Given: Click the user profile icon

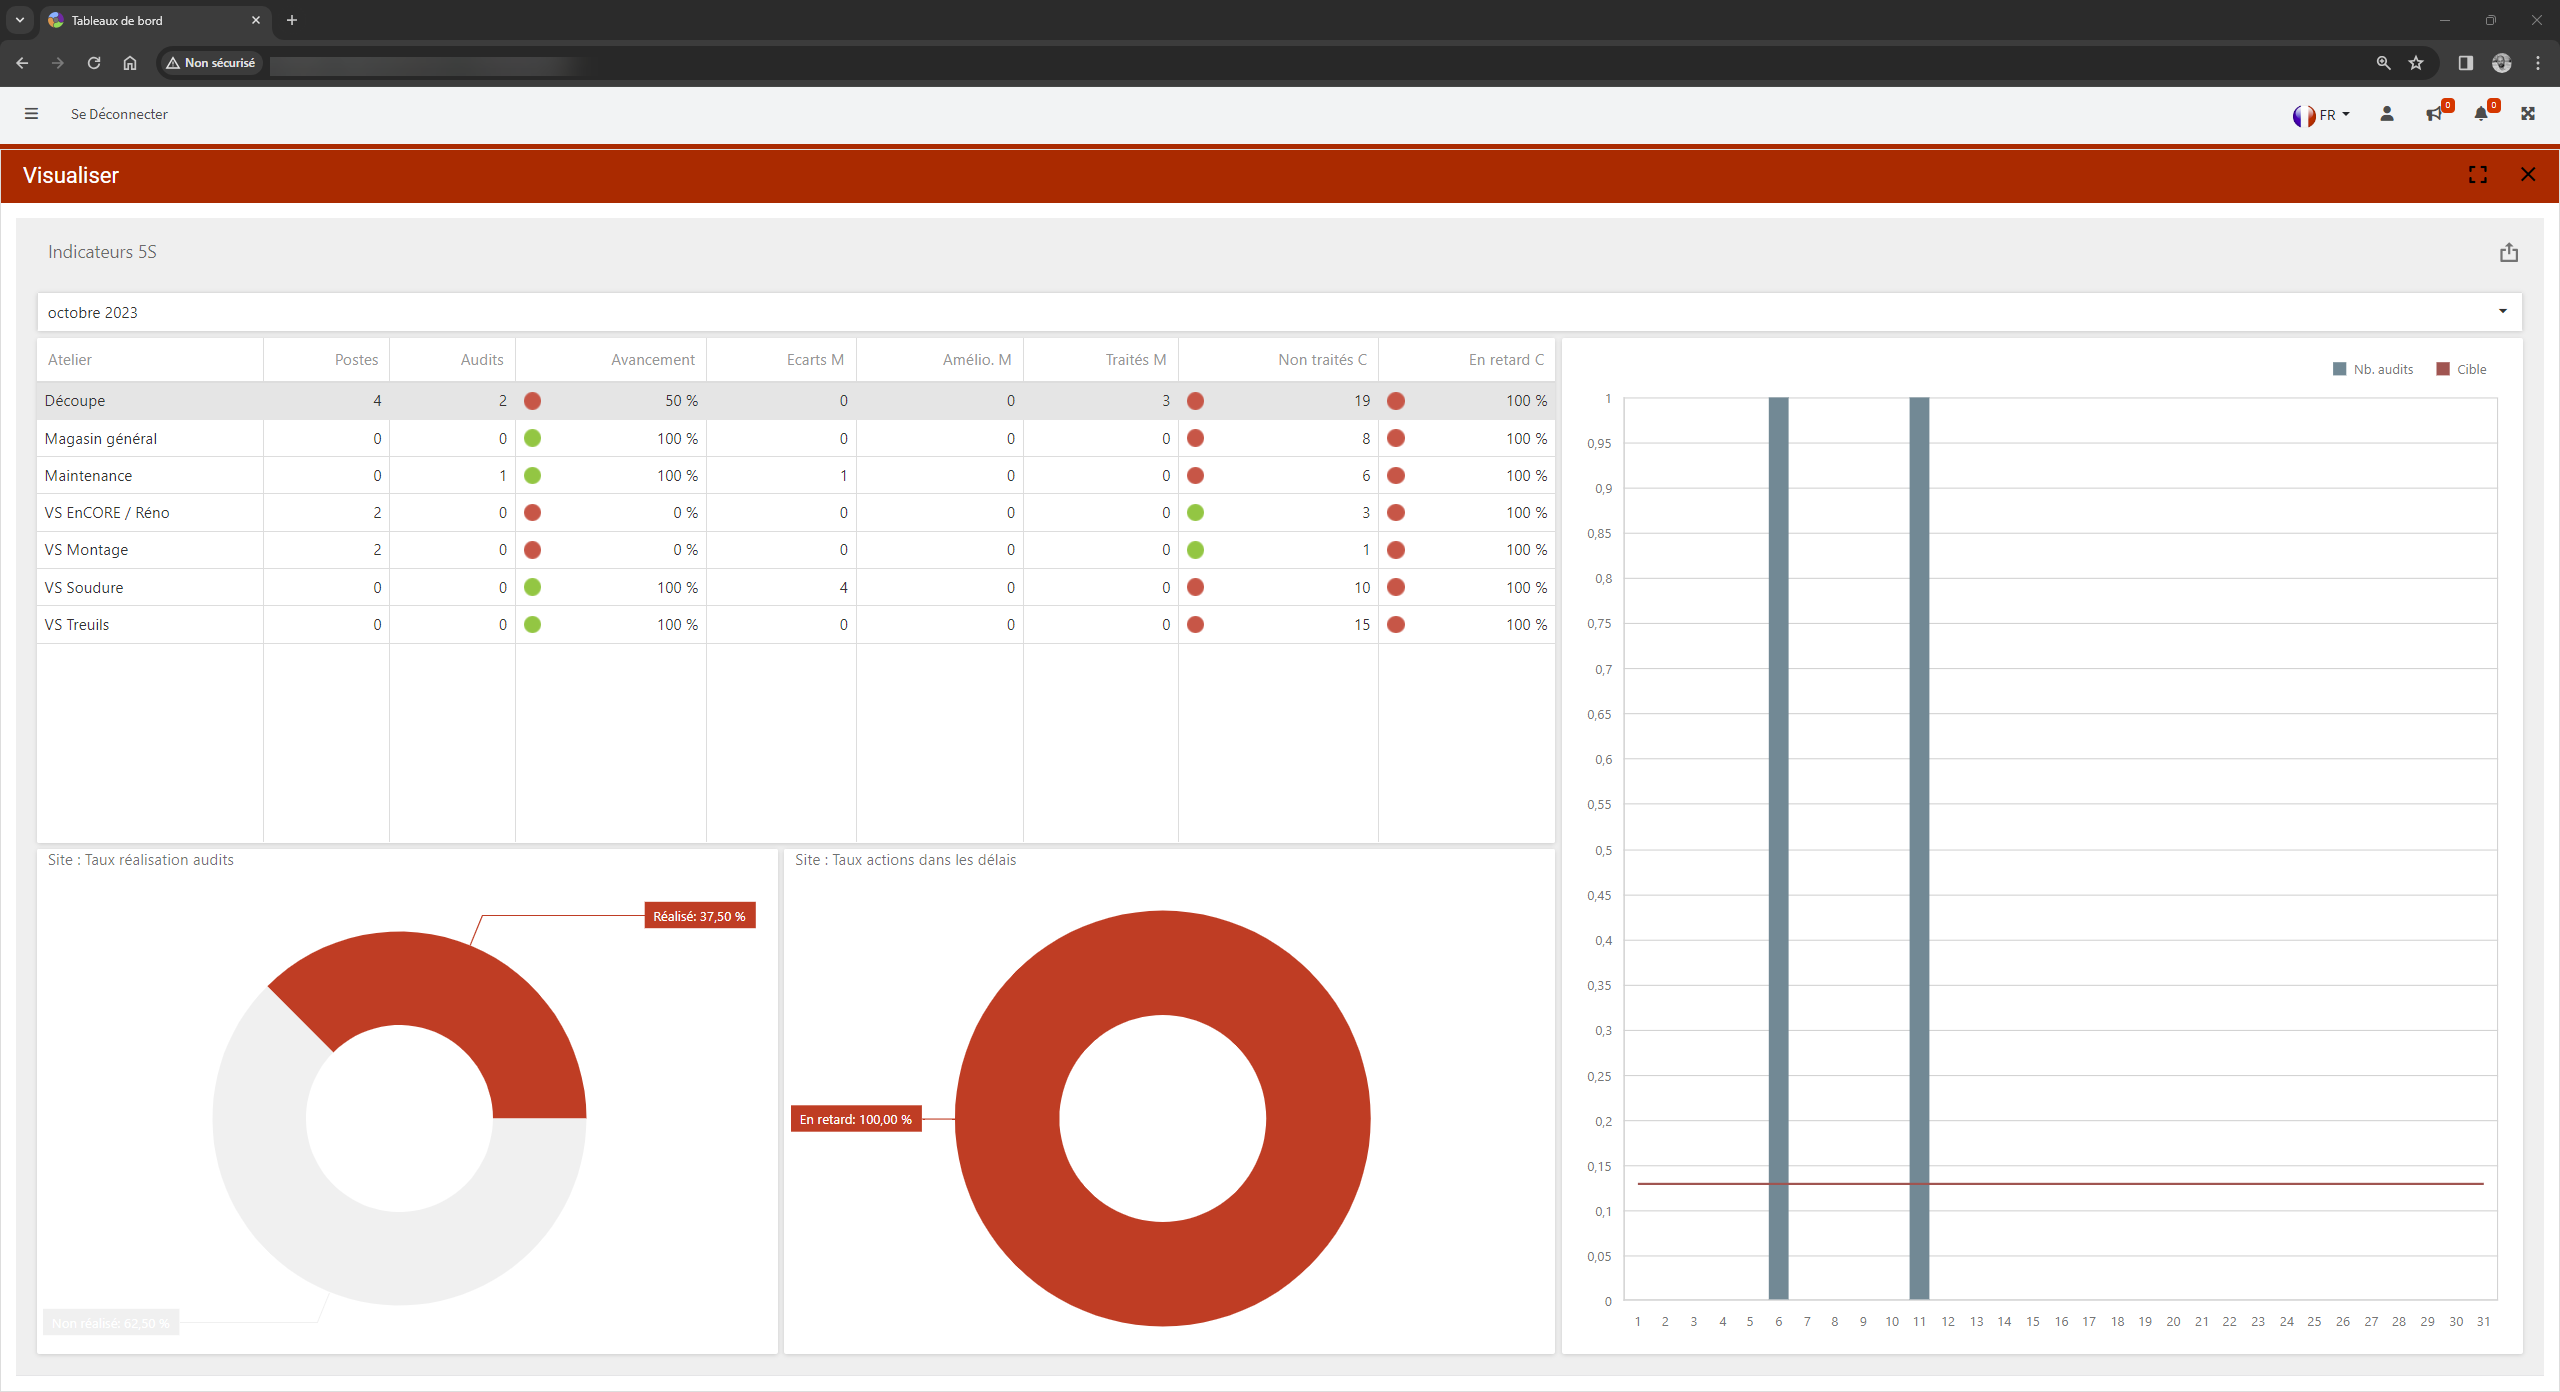Looking at the screenshot, I should pyautogui.click(x=2387, y=114).
